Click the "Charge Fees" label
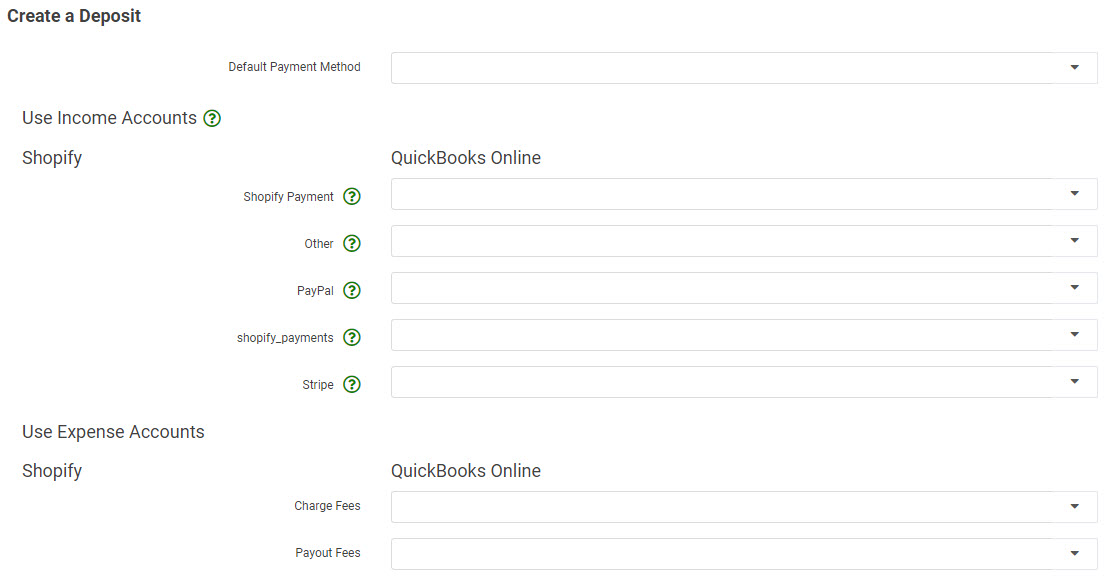The width and height of the screenshot is (1107, 580). pos(328,506)
